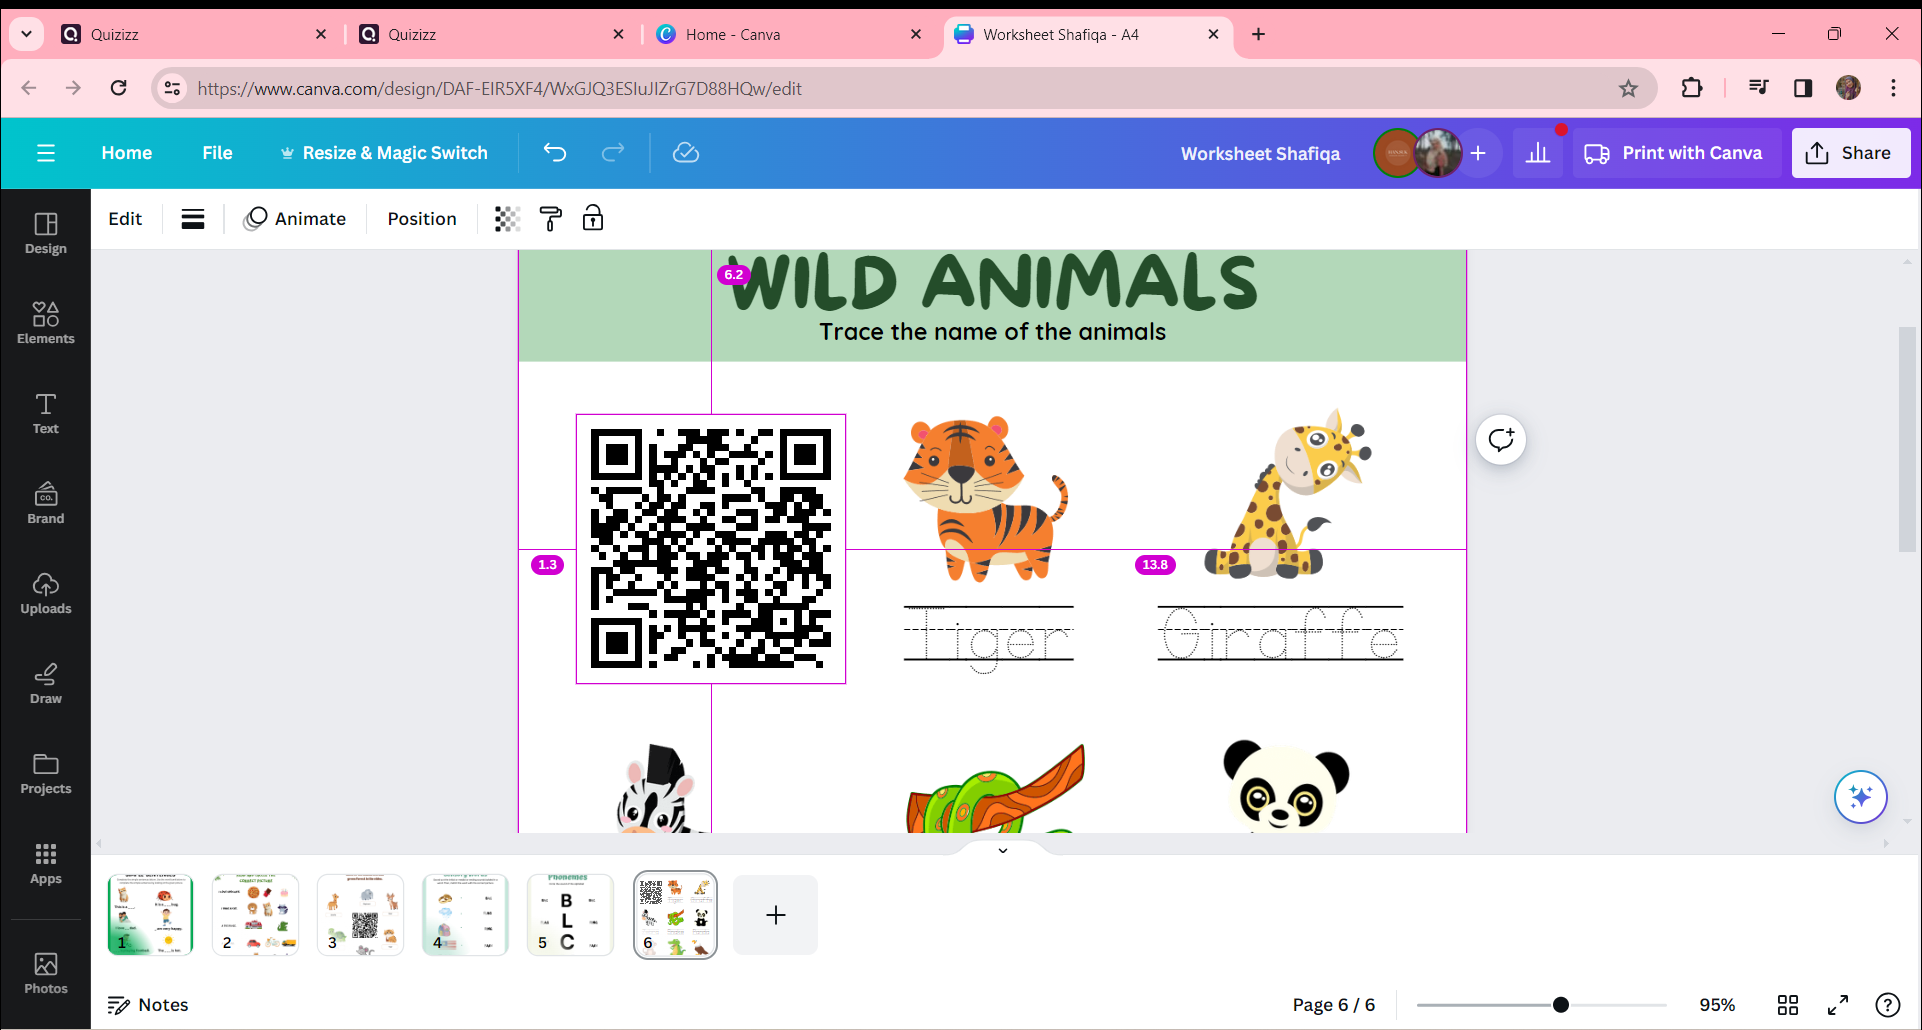Click the undo arrow
The image size is (1922, 1030).
click(555, 153)
